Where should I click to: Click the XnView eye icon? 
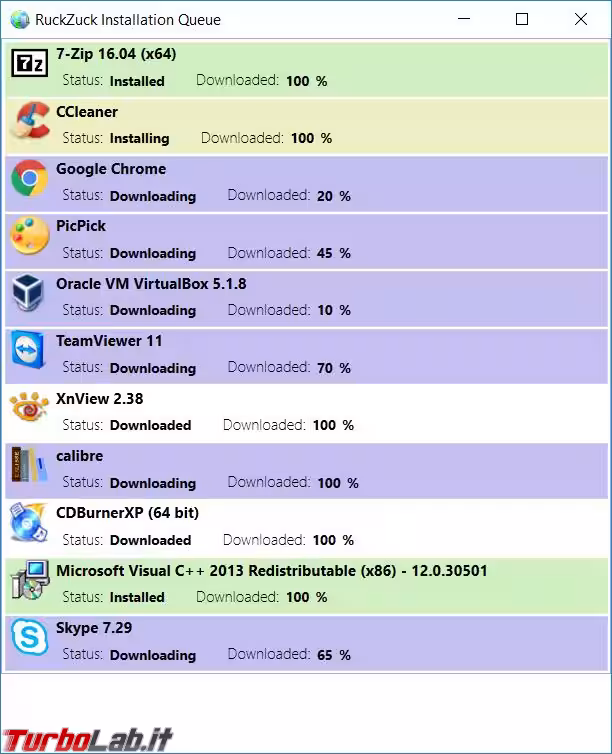(x=29, y=406)
